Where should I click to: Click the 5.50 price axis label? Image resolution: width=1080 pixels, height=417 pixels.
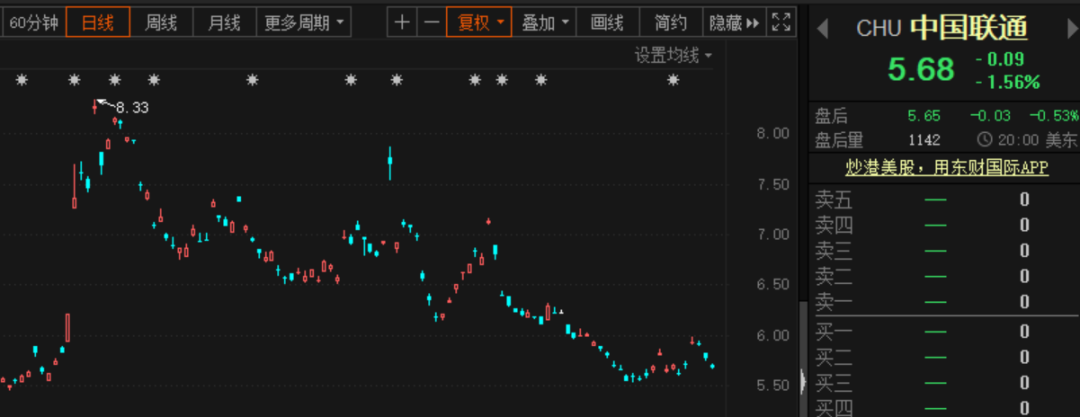click(x=771, y=386)
